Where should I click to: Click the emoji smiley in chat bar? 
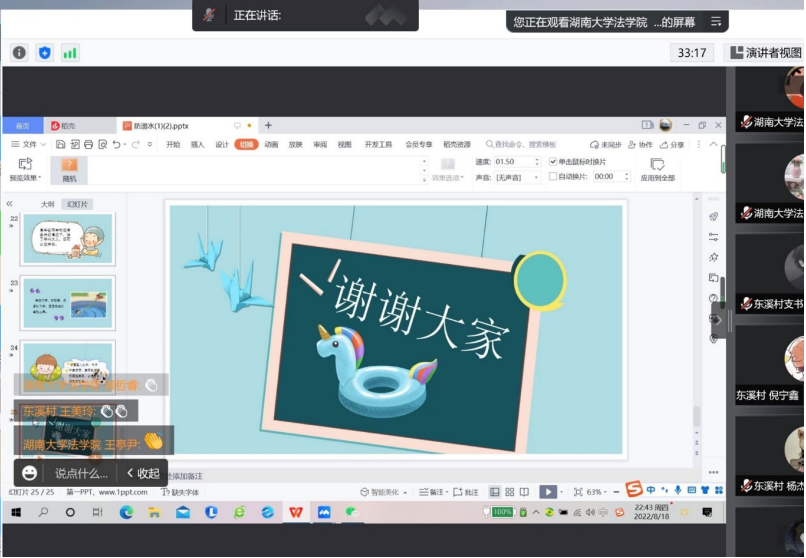pos(30,473)
